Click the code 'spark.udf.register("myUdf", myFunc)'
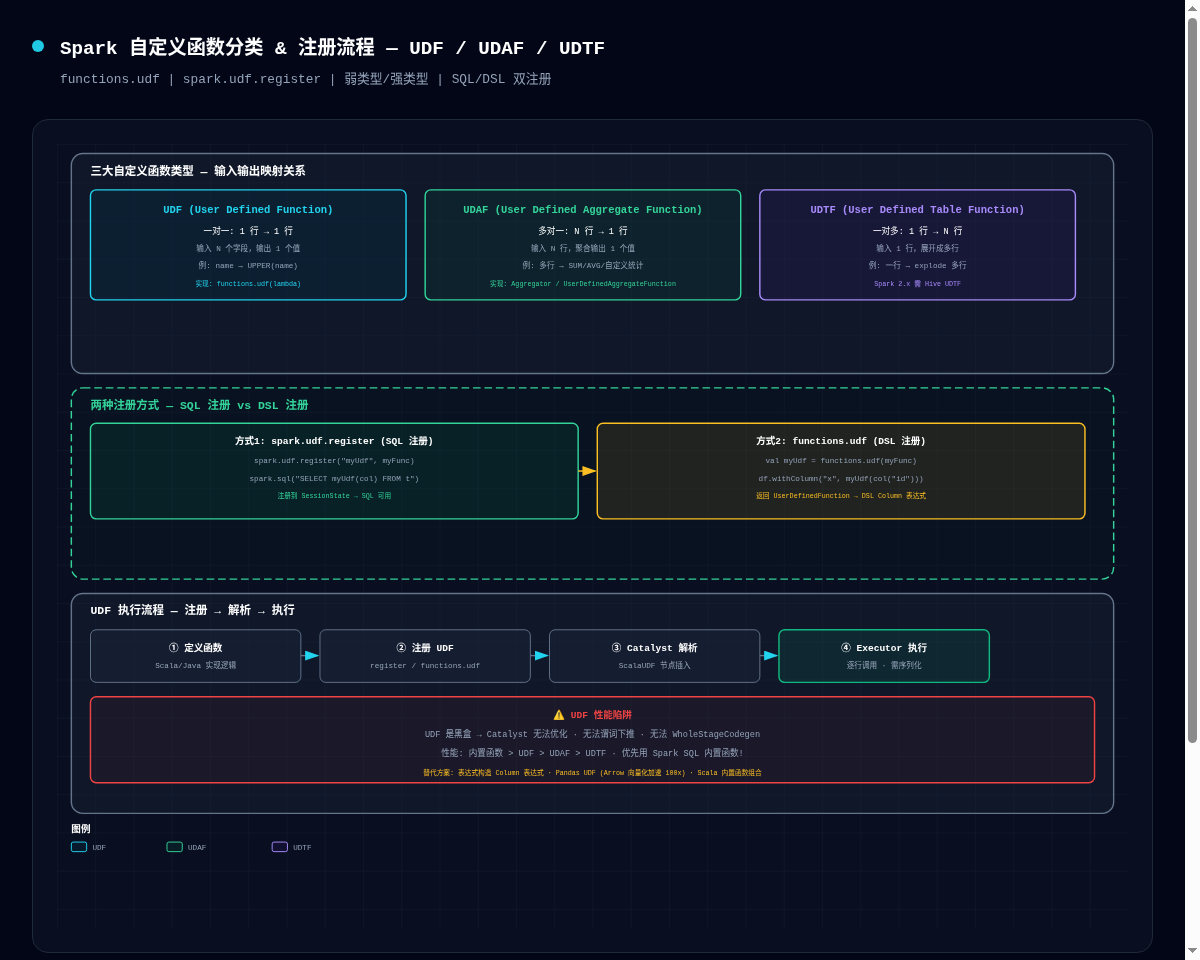The image size is (1200, 960). (x=334, y=461)
